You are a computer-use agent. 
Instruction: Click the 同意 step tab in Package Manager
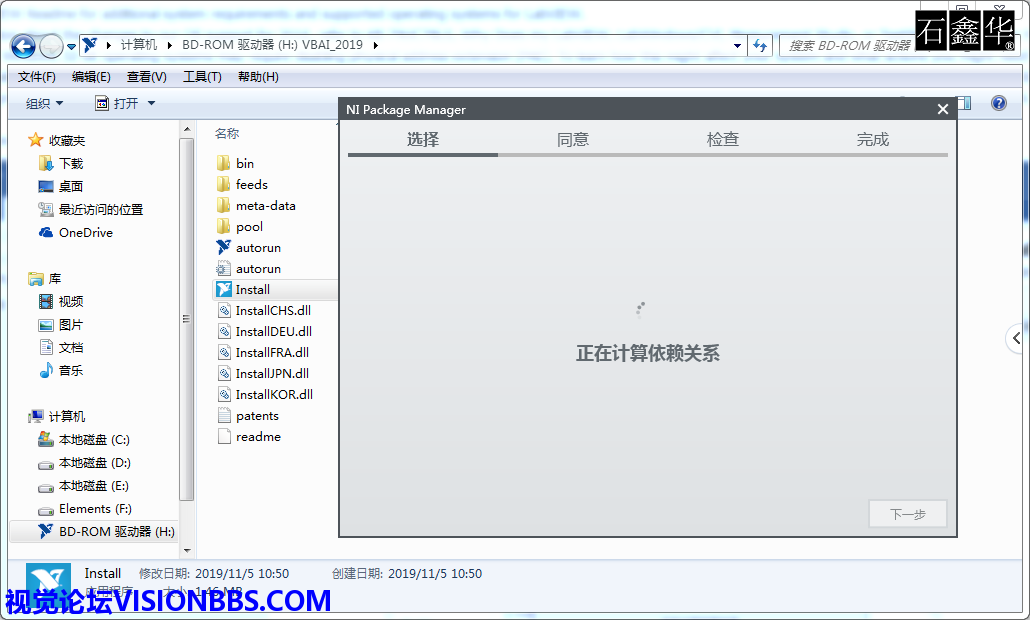[573, 139]
